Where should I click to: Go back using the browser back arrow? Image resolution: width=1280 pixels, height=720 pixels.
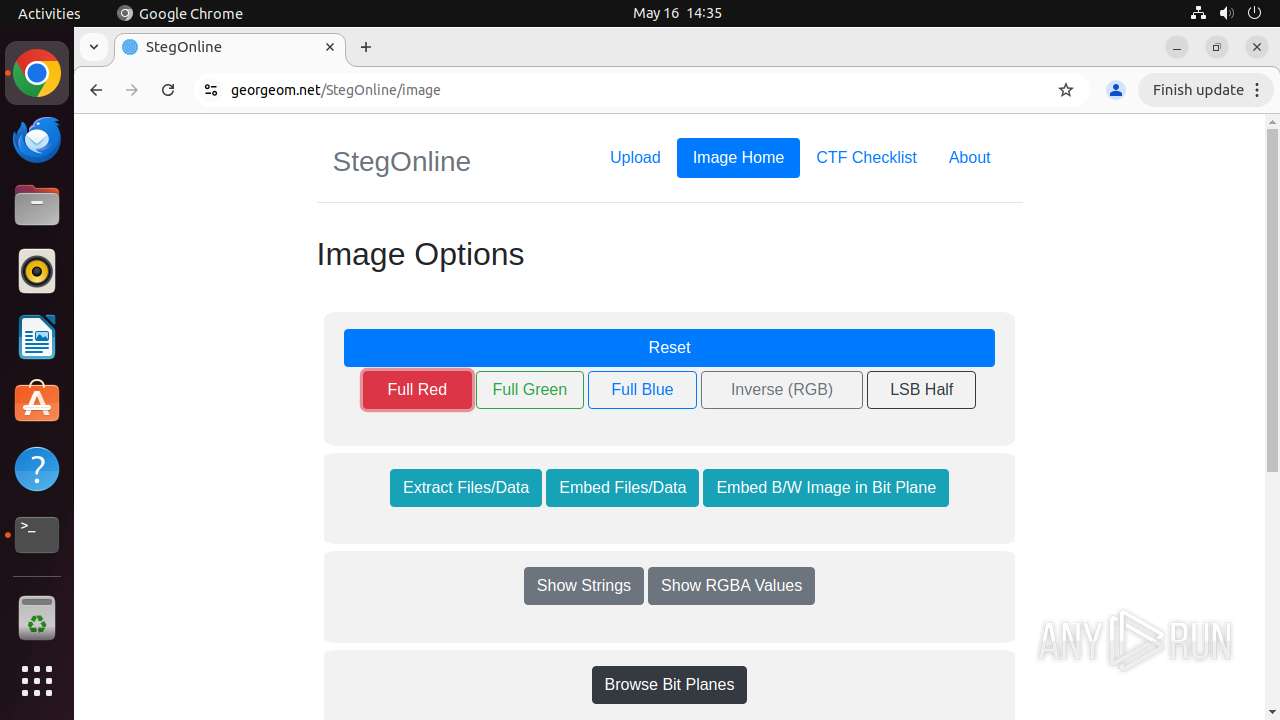(96, 90)
